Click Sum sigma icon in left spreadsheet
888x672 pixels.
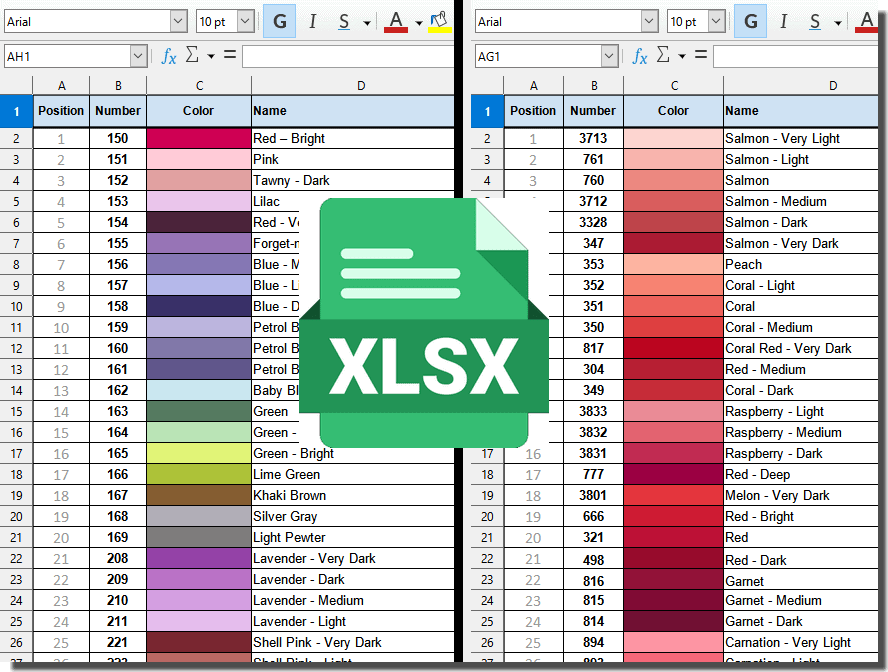click(x=193, y=56)
